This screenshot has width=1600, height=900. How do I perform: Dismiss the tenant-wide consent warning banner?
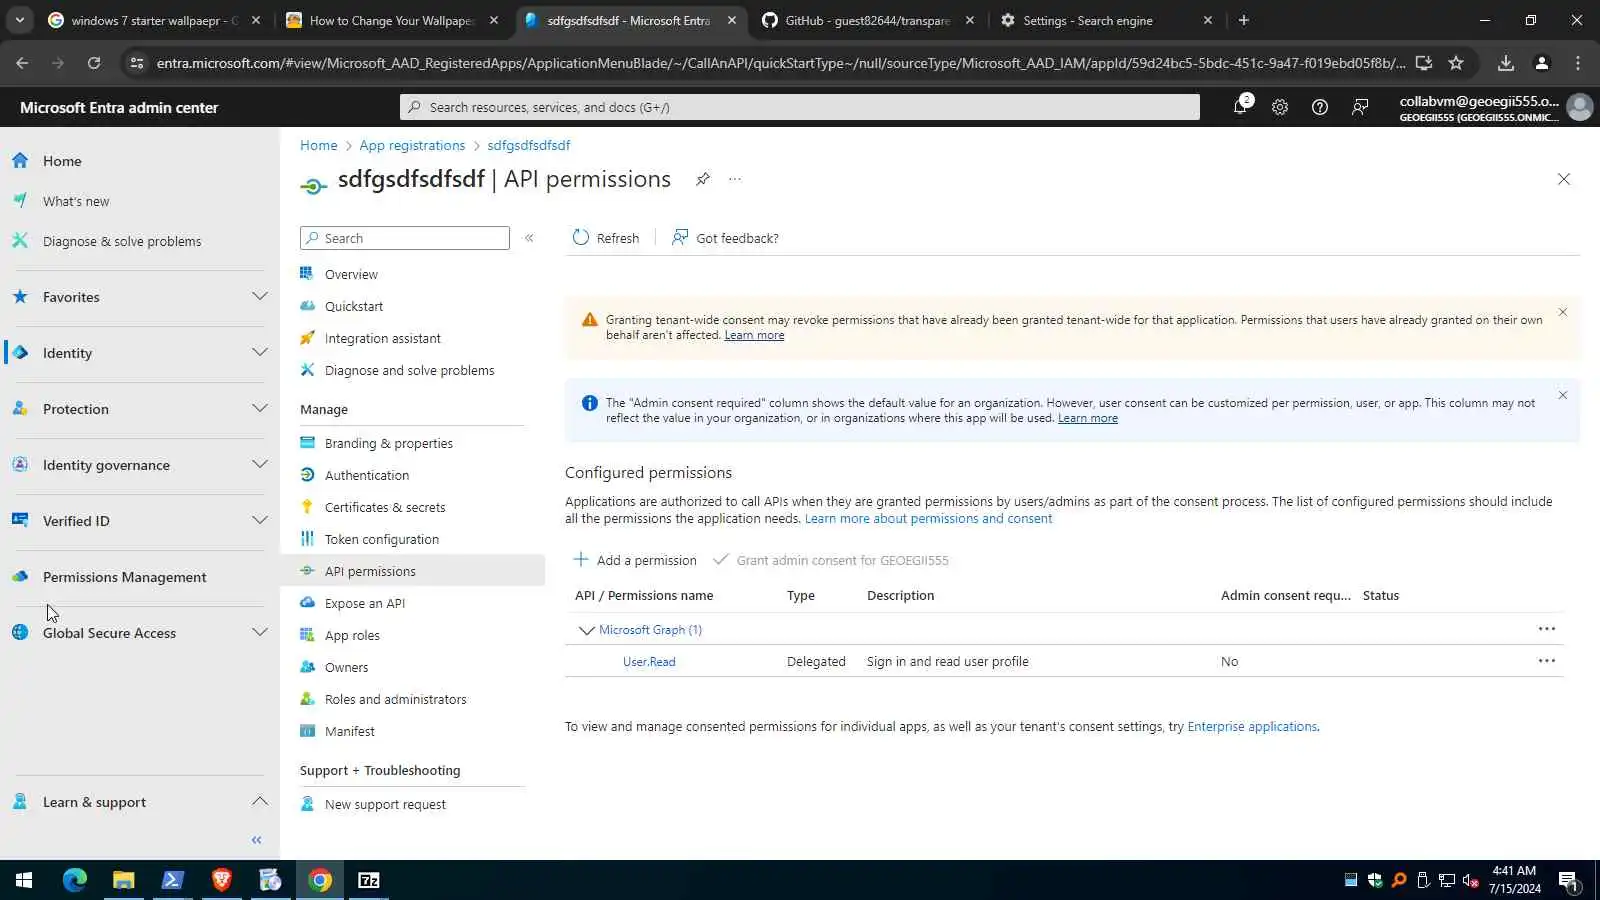click(x=1563, y=312)
